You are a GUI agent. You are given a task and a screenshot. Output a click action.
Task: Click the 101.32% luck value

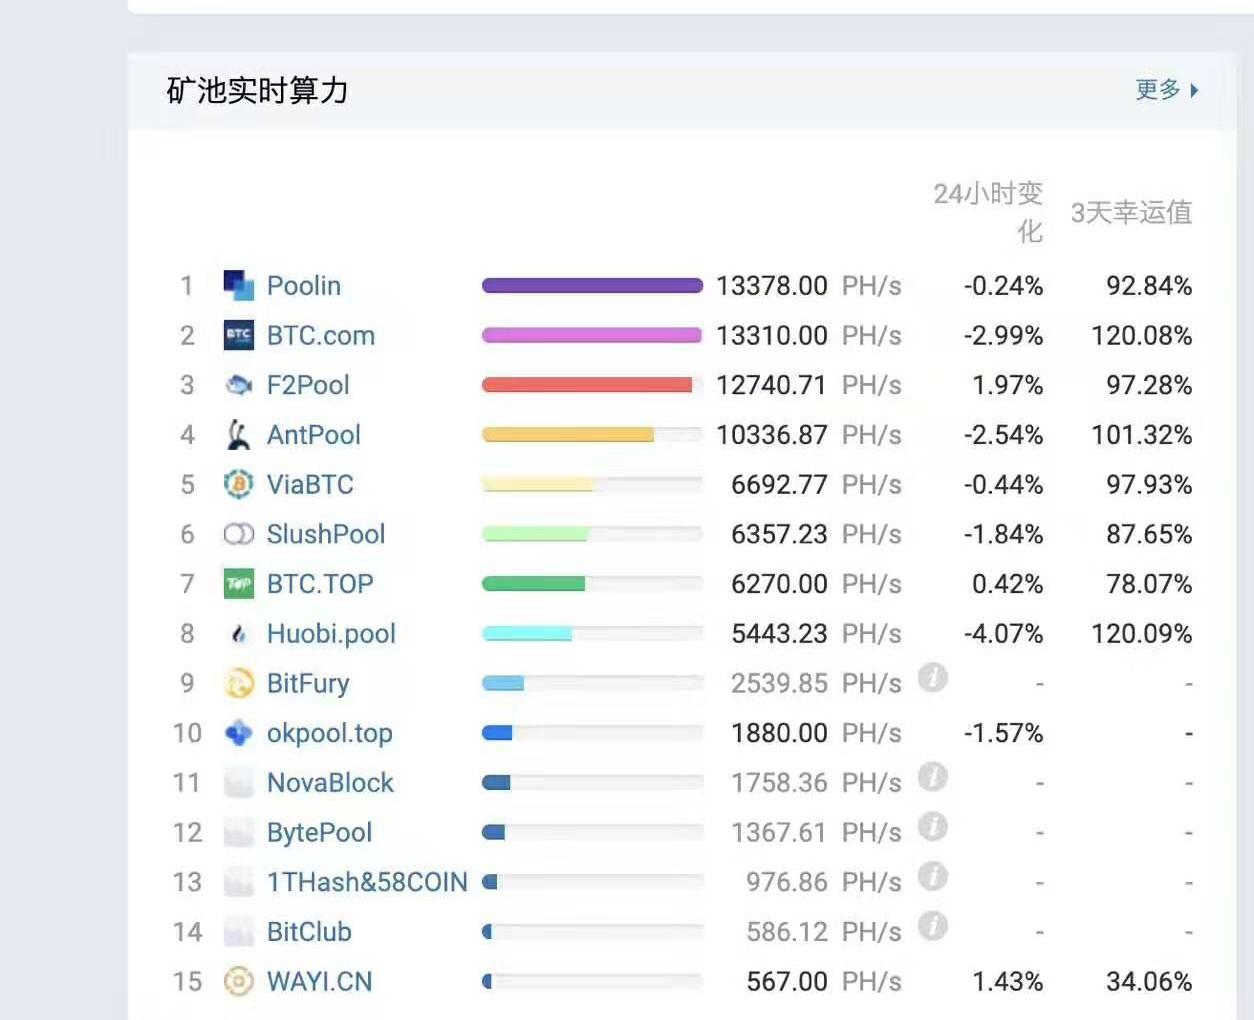1142,435
